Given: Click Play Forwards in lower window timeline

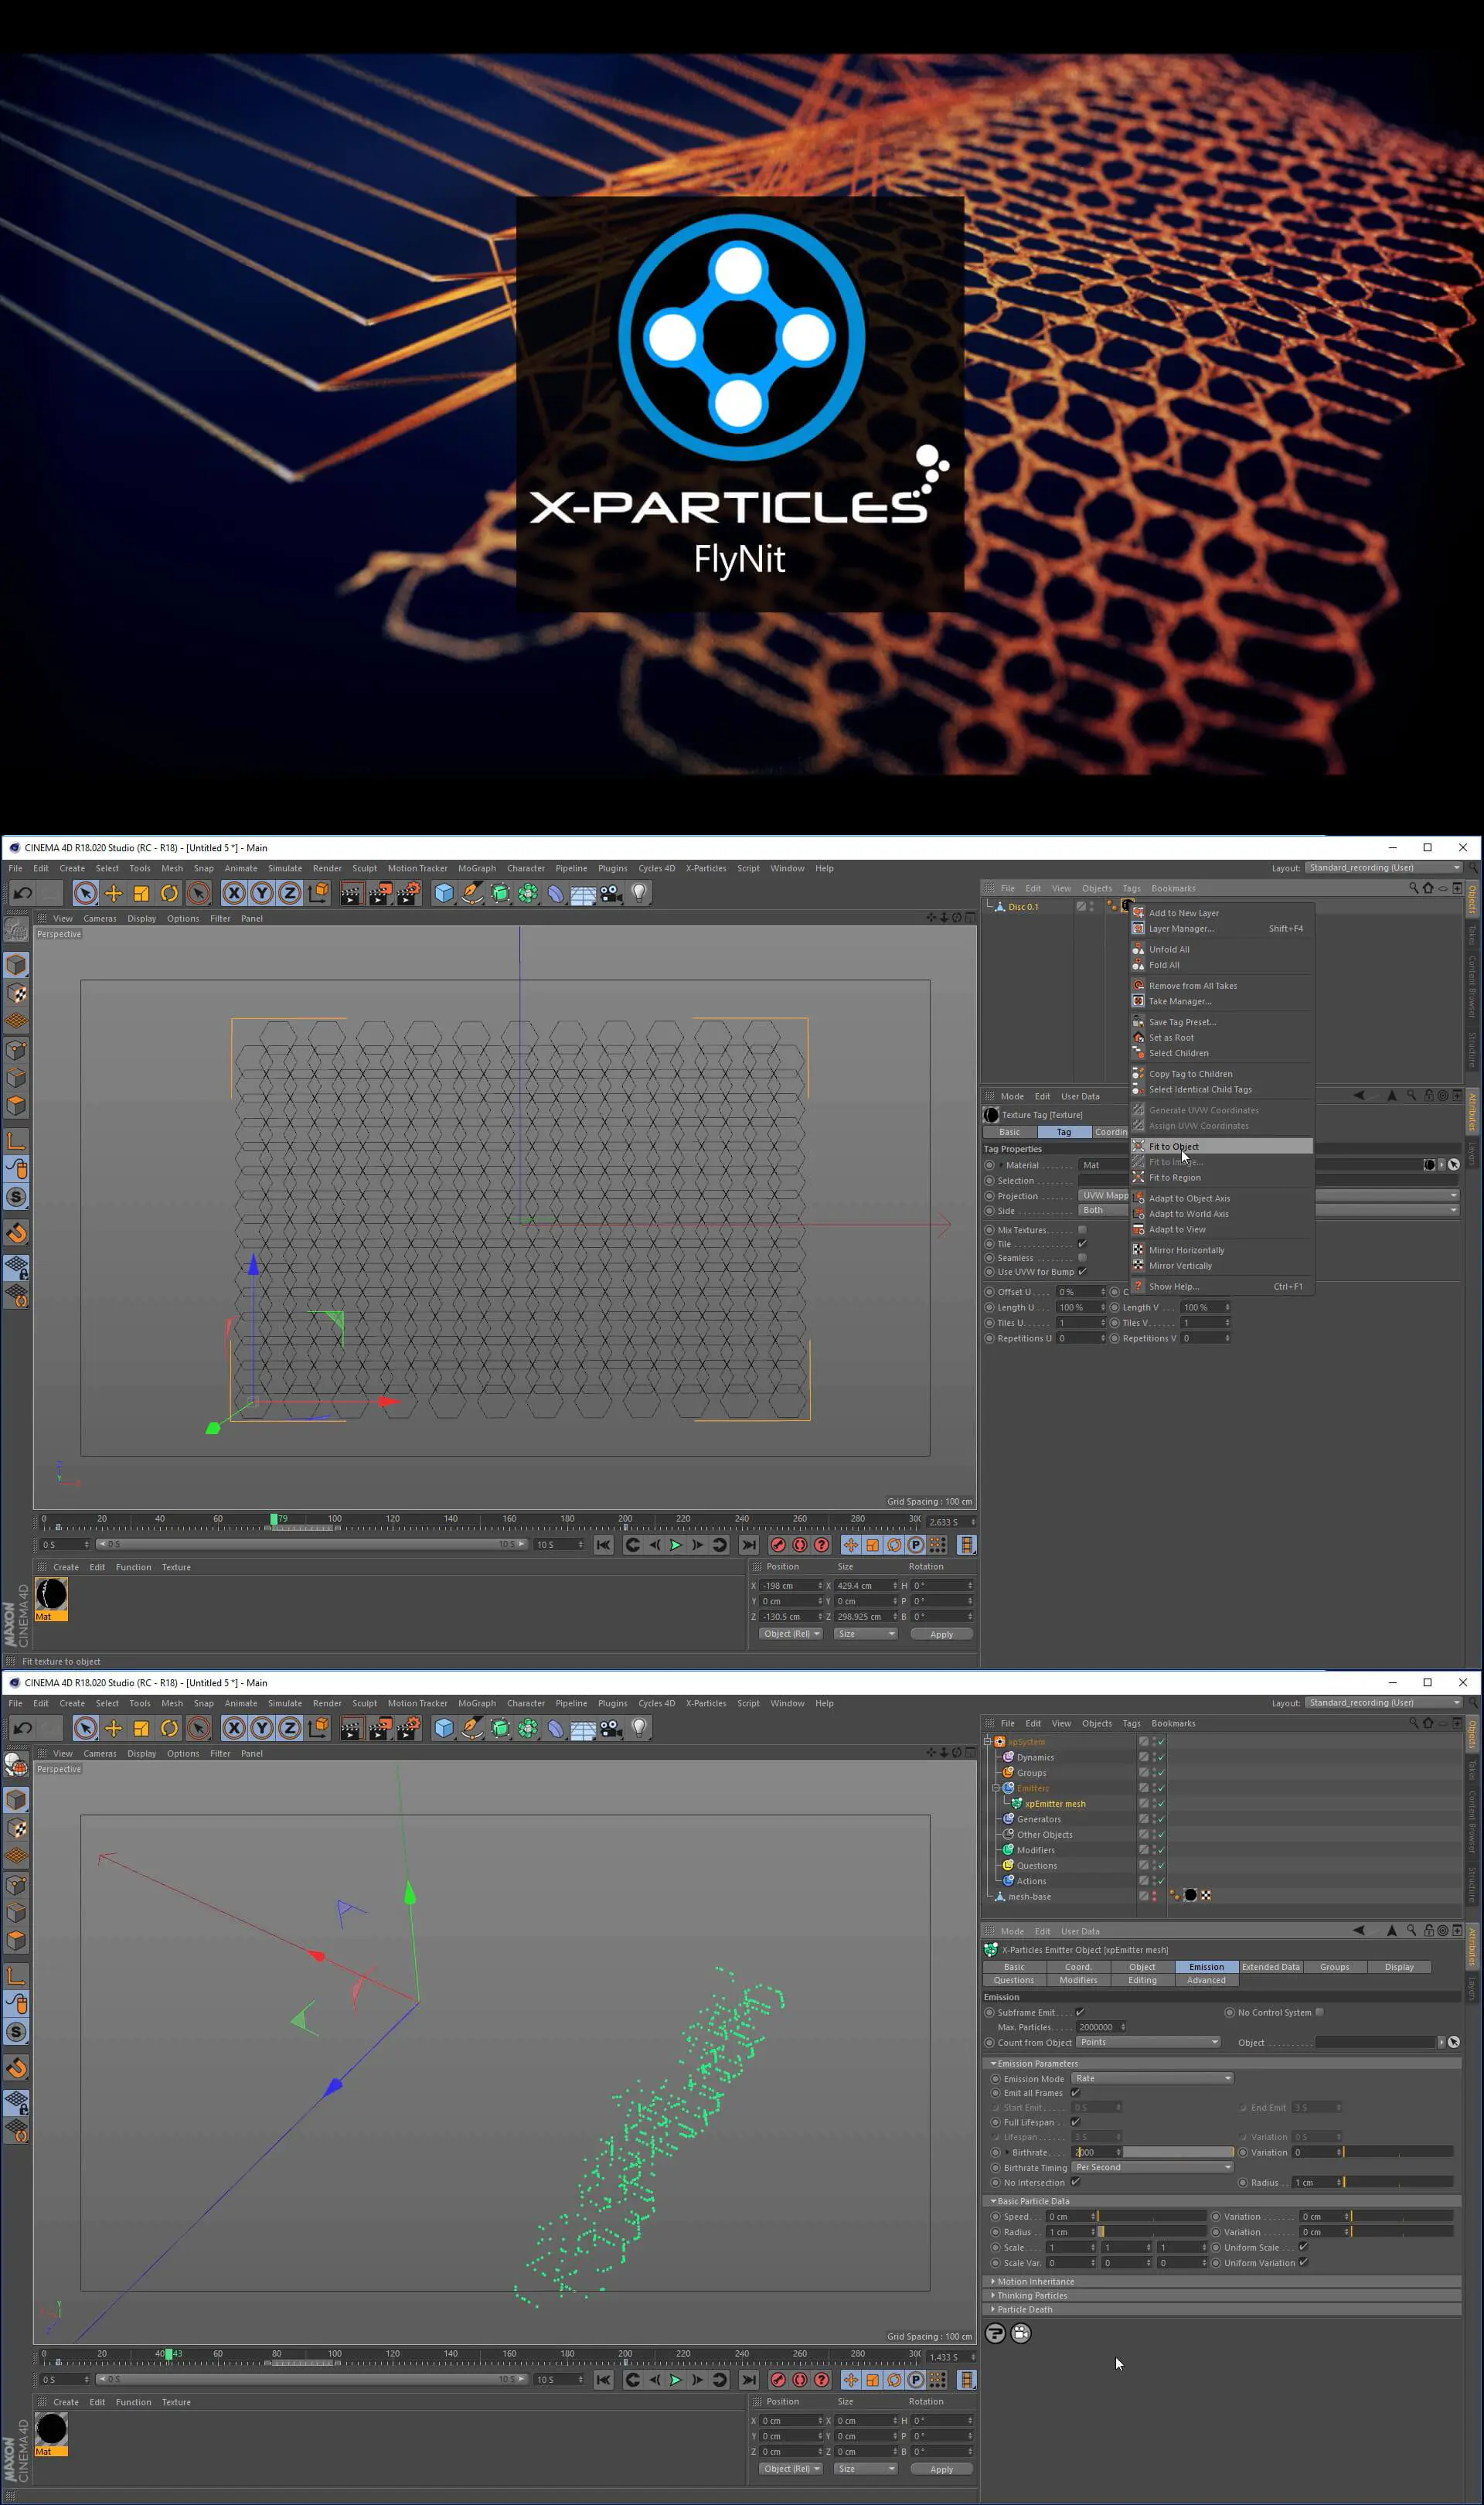Looking at the screenshot, I should tap(675, 2380).
